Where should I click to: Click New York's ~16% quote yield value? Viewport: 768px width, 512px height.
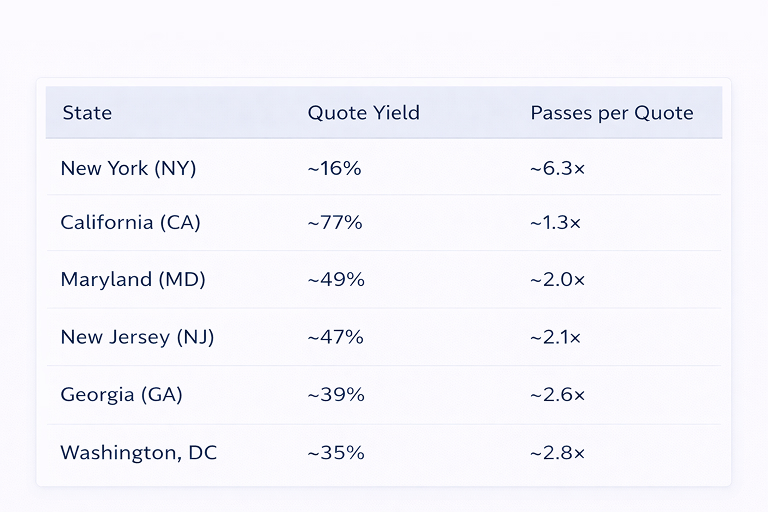pyautogui.click(x=334, y=168)
